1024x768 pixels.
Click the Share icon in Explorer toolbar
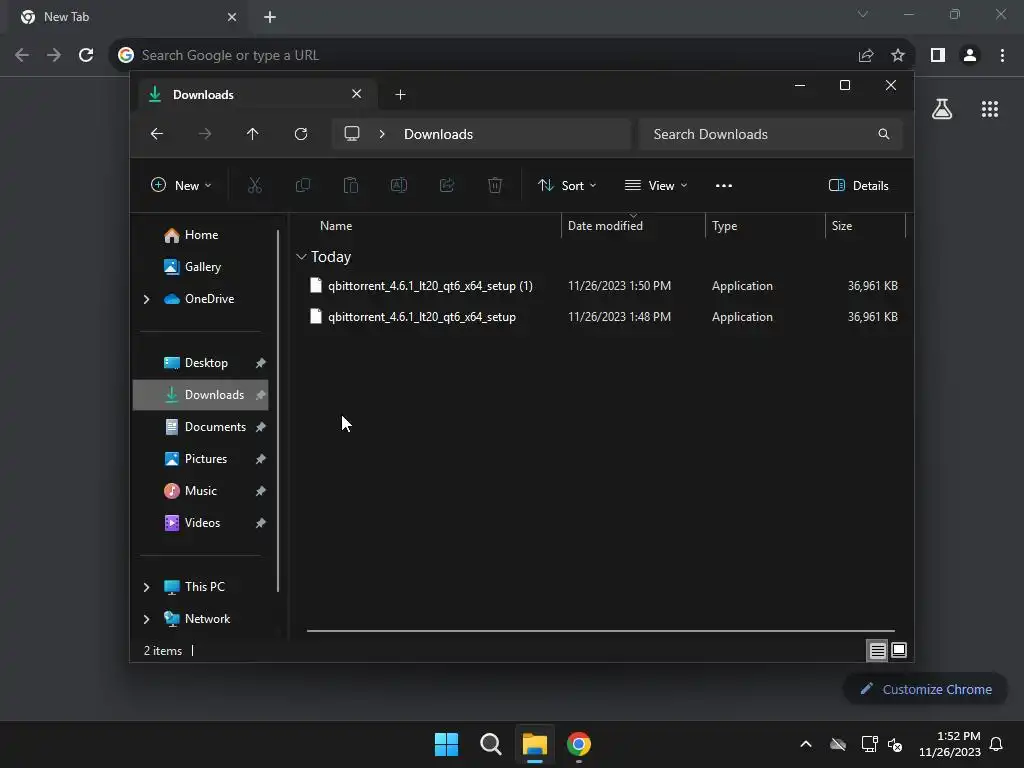click(x=447, y=185)
